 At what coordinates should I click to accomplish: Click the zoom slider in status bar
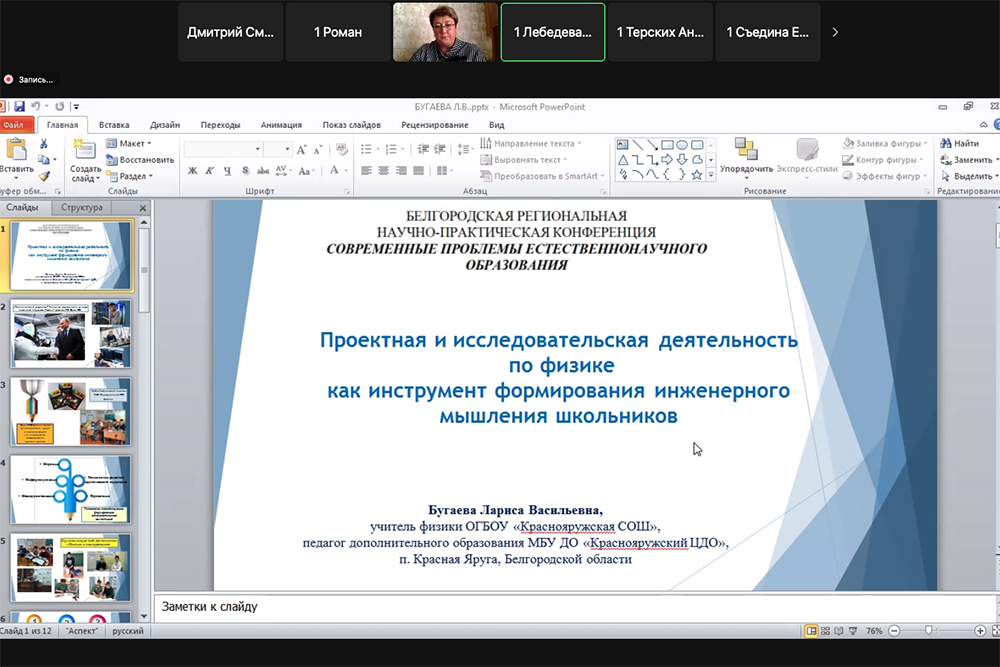[929, 631]
